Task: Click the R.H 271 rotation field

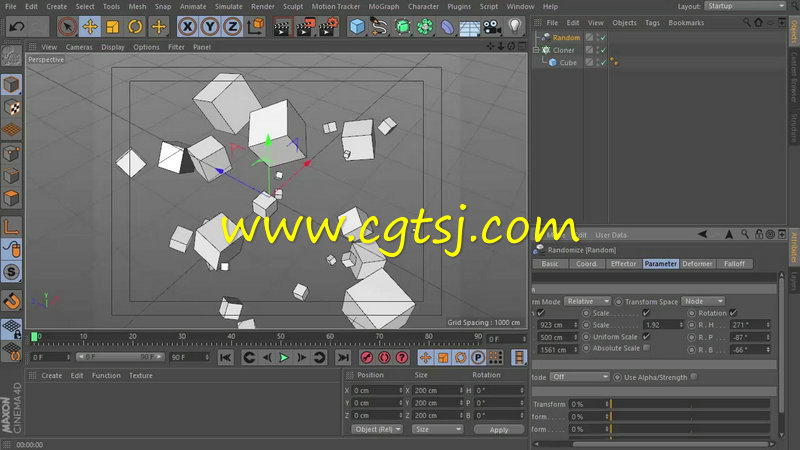Action: tap(749, 325)
